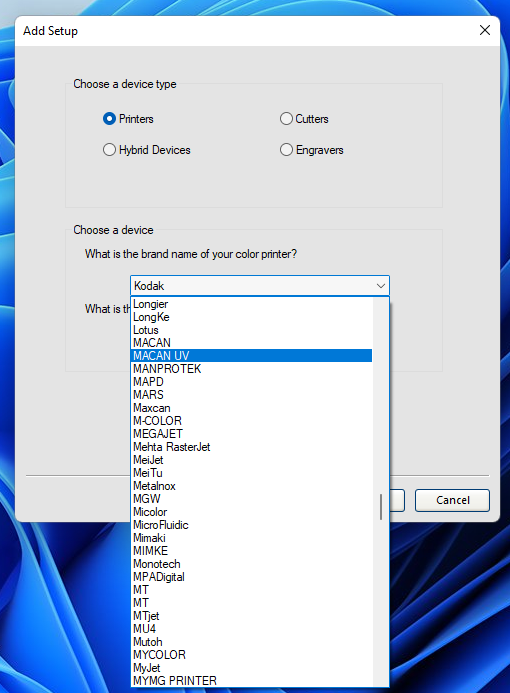Select MAPD brand
The width and height of the screenshot is (510, 693).
pyautogui.click(x=251, y=382)
